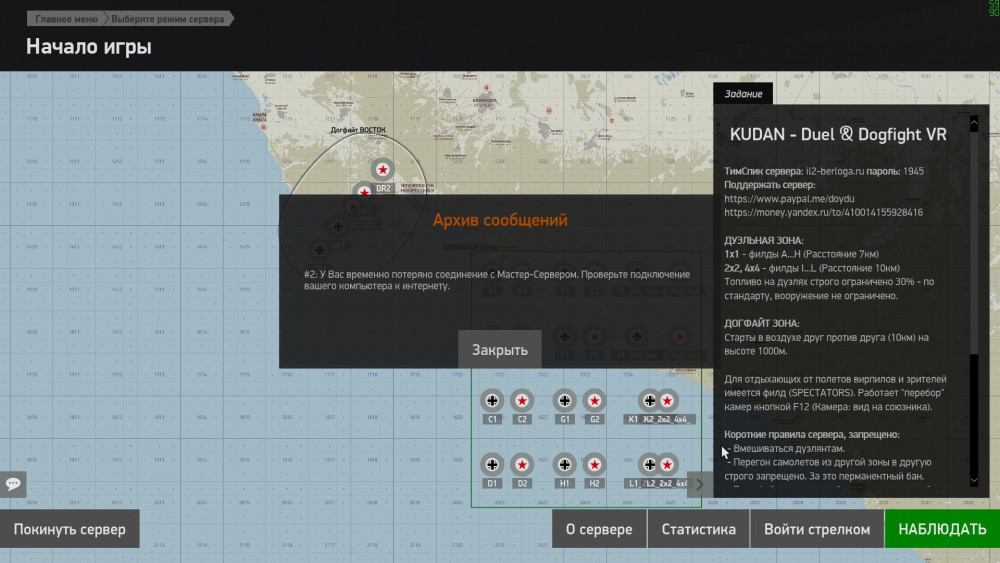1000x563 pixels.
Task: Click the briefing scrollbar down arrow
Action: (975, 481)
